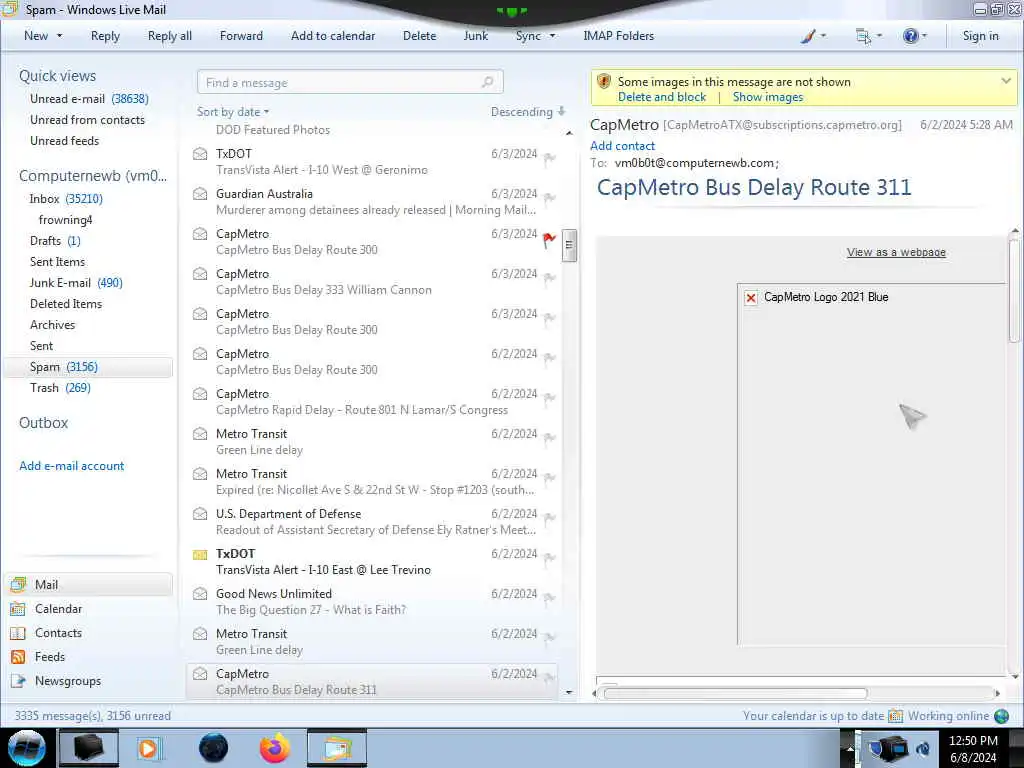Flag the Metro Transit Expired Nicollet Ave message
Image resolution: width=1024 pixels, height=768 pixels.
click(549, 479)
